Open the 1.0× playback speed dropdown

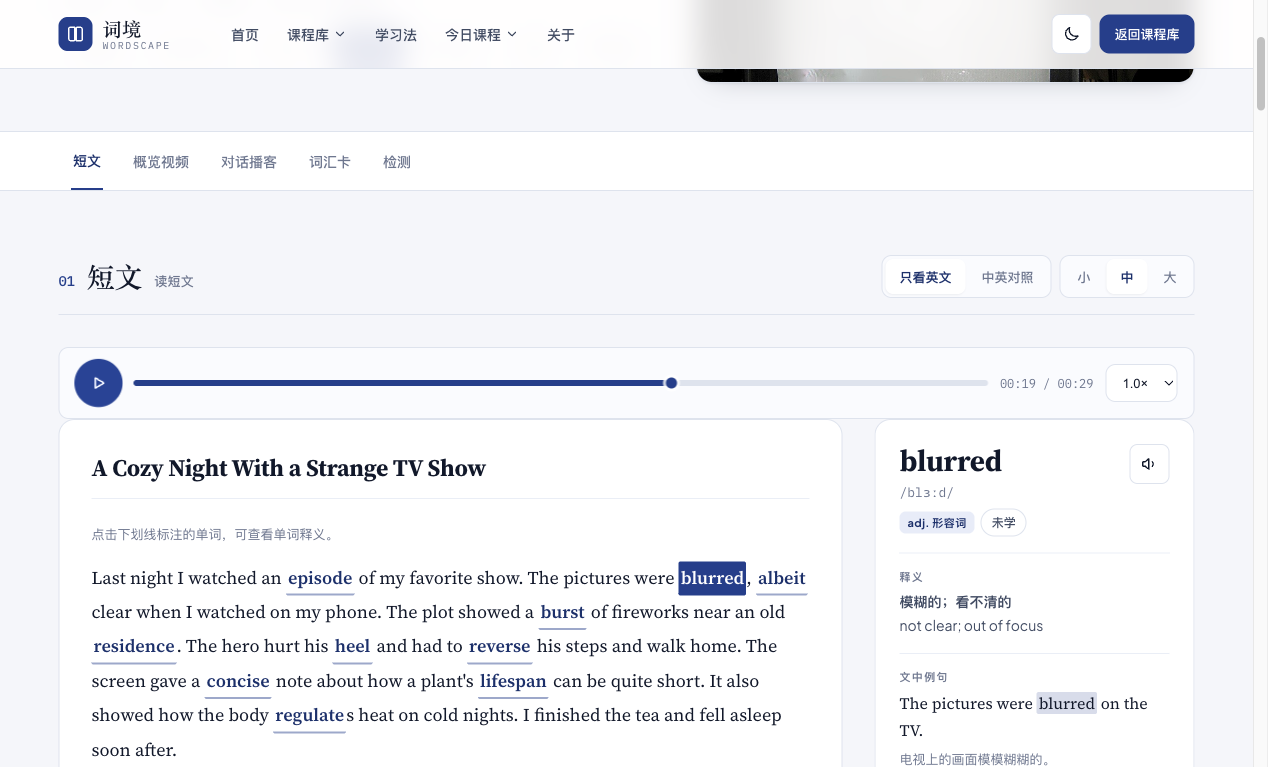1141,383
